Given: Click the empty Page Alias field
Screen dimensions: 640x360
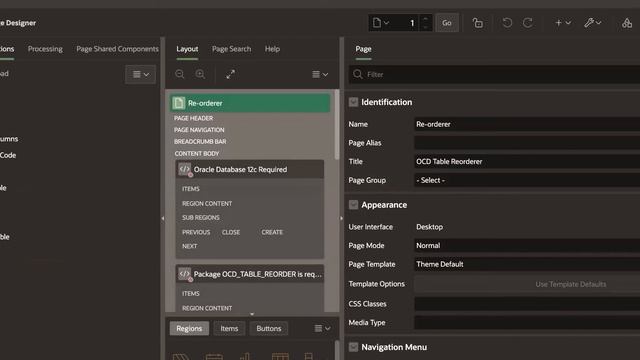Looking at the screenshot, I should point(527,143).
